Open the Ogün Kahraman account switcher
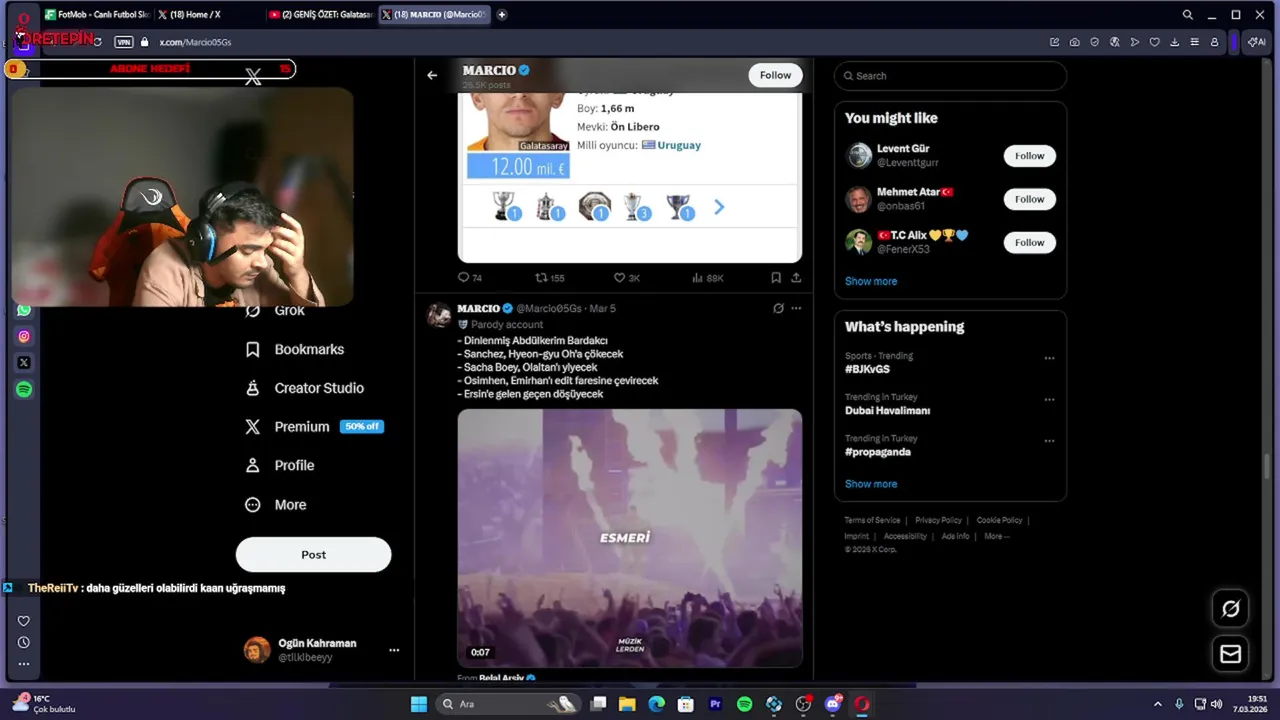Viewport: 1280px width, 720px height. point(322,650)
